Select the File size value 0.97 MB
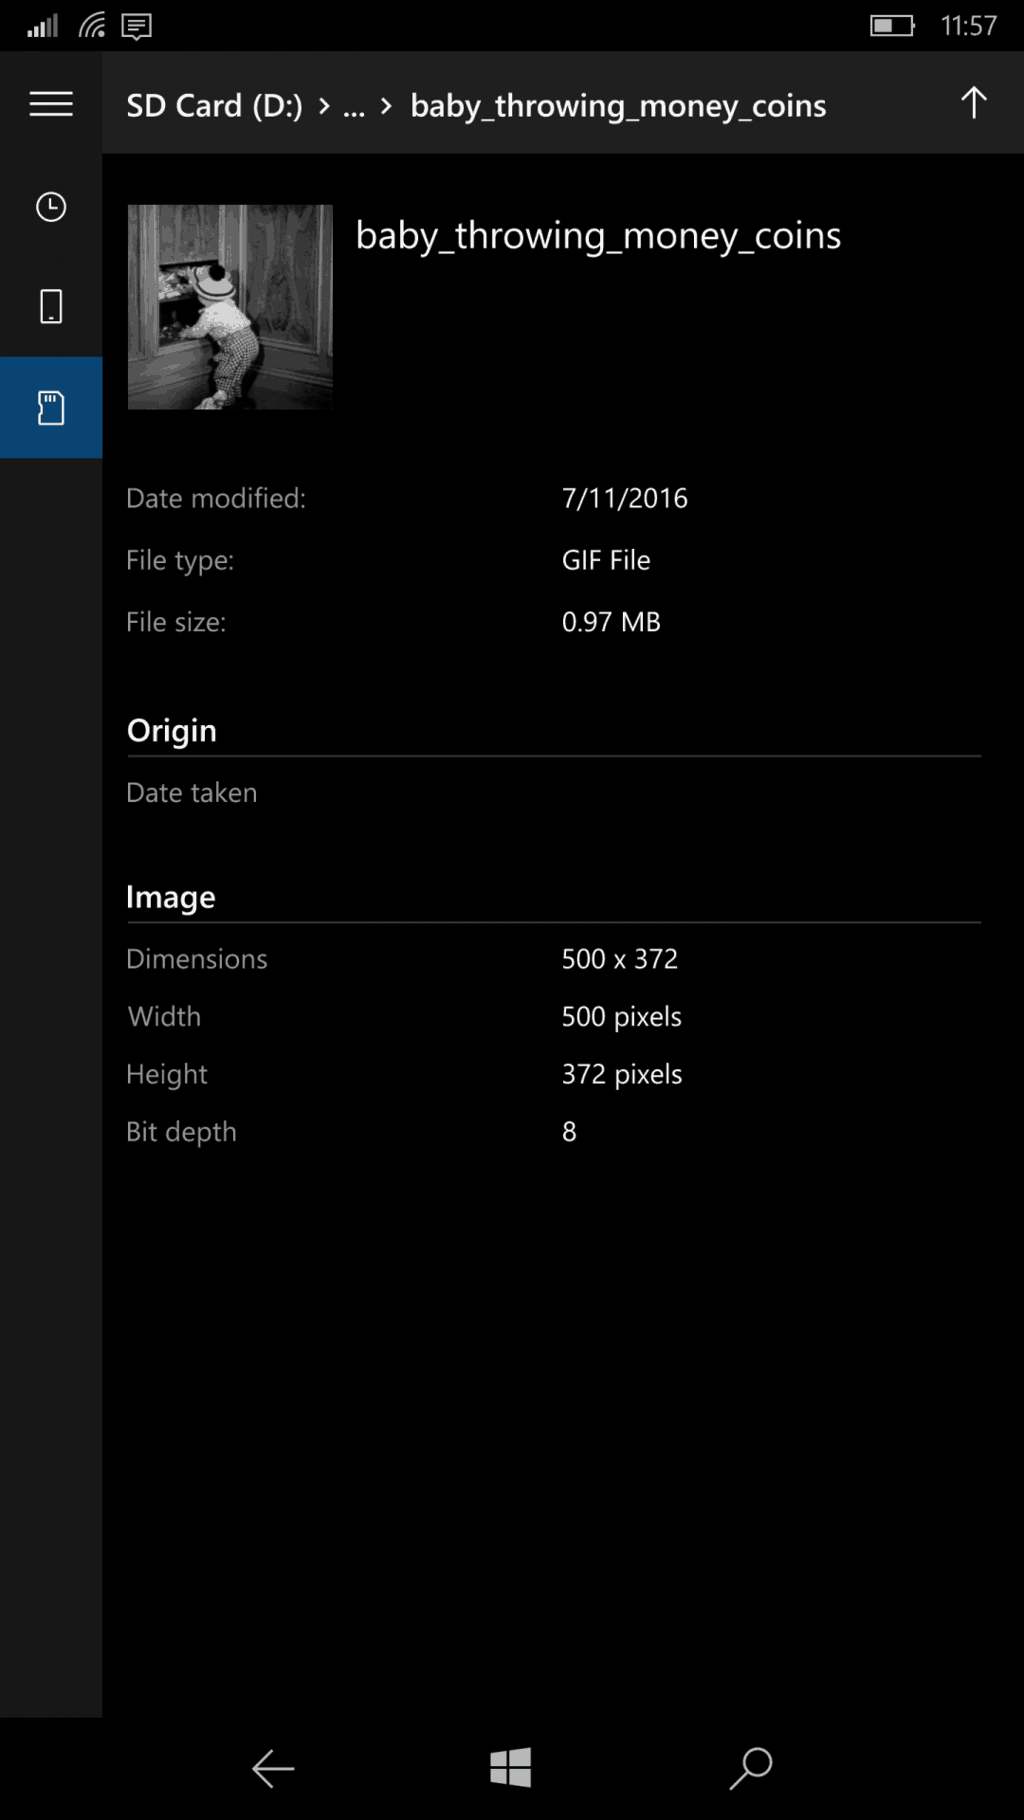This screenshot has width=1024, height=1820. 611,622
